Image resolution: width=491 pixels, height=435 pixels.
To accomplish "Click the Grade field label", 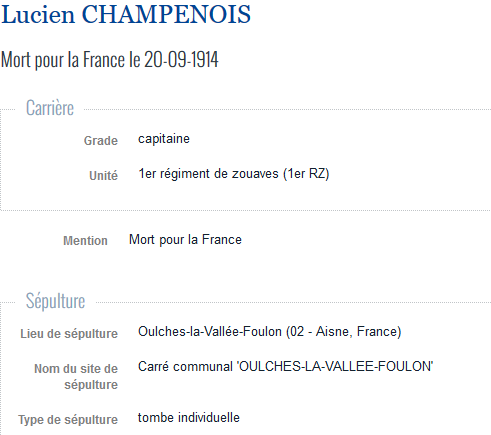I will click(x=101, y=141).
